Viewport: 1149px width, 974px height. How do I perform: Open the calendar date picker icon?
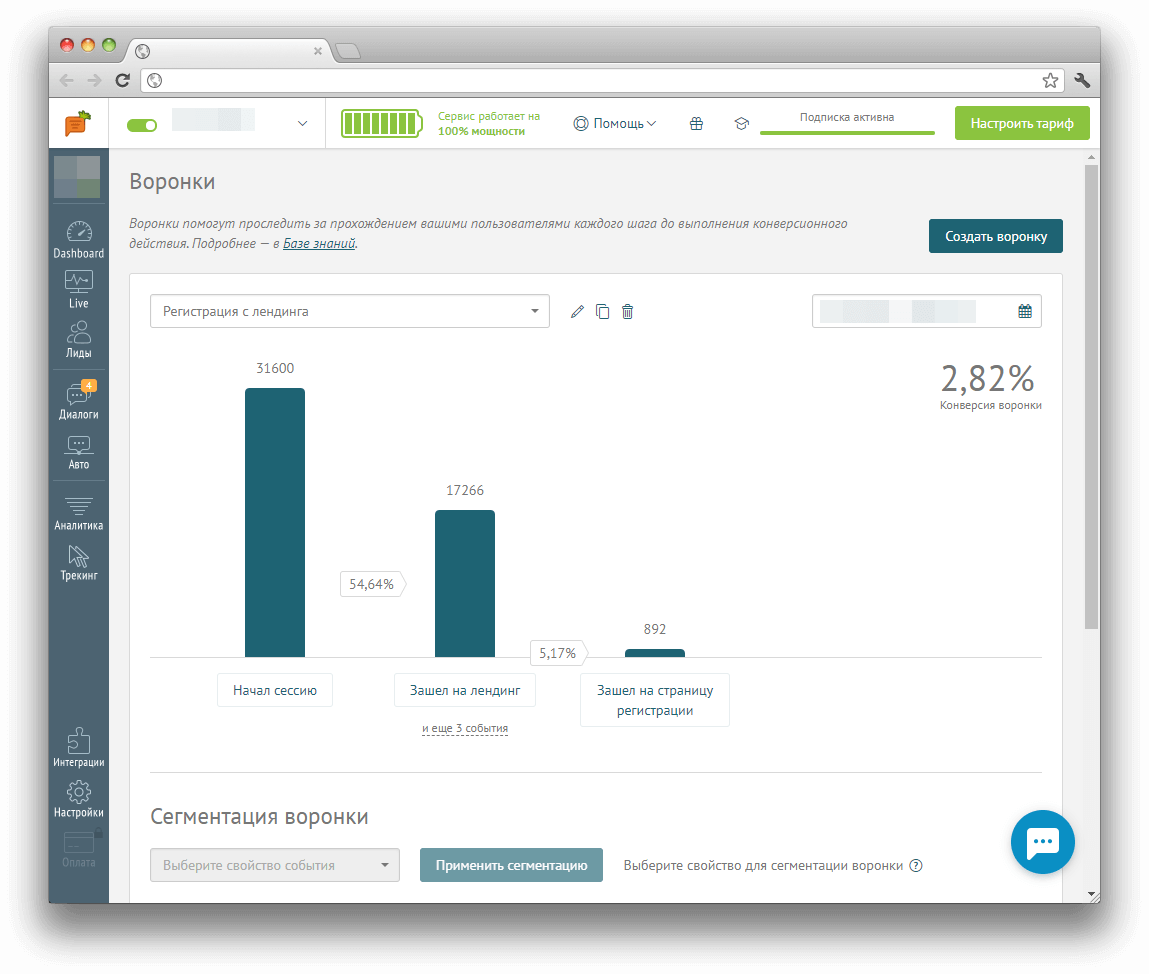point(1025,312)
